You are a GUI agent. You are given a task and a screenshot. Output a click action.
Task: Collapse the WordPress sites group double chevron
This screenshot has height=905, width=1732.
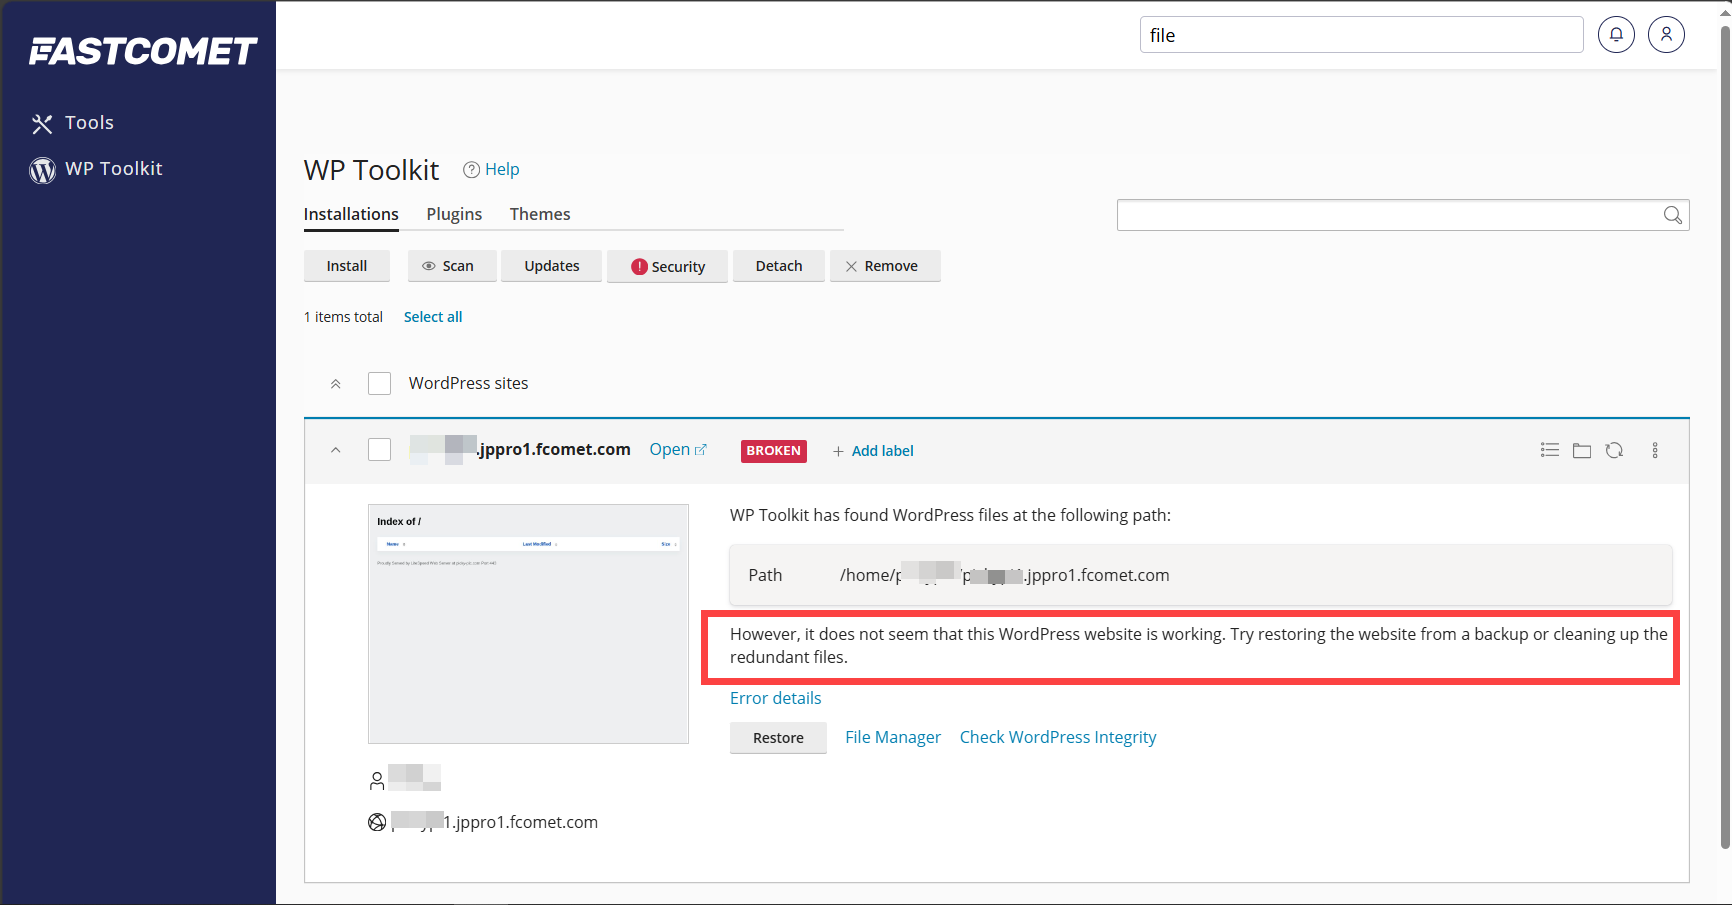tap(336, 384)
